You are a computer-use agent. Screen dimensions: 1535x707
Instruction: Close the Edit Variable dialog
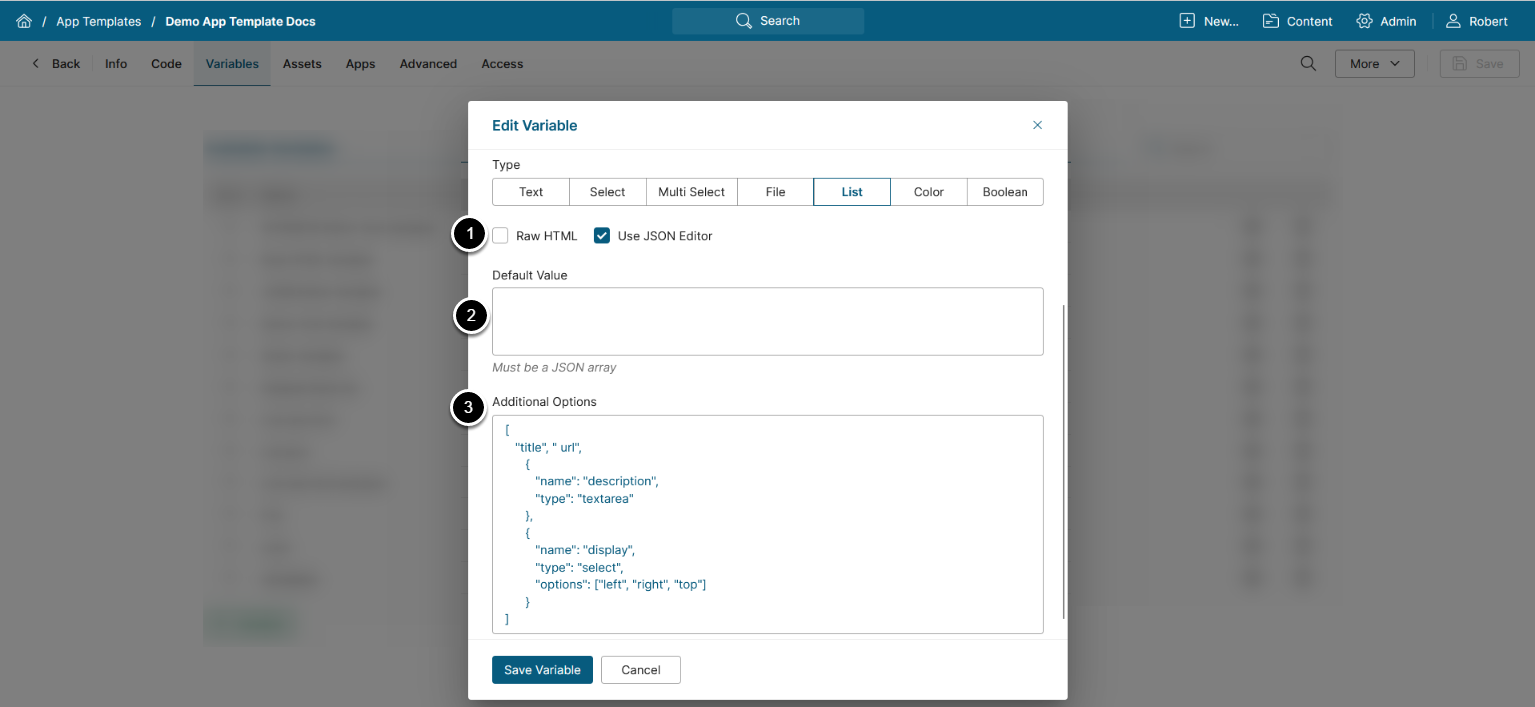point(1037,125)
